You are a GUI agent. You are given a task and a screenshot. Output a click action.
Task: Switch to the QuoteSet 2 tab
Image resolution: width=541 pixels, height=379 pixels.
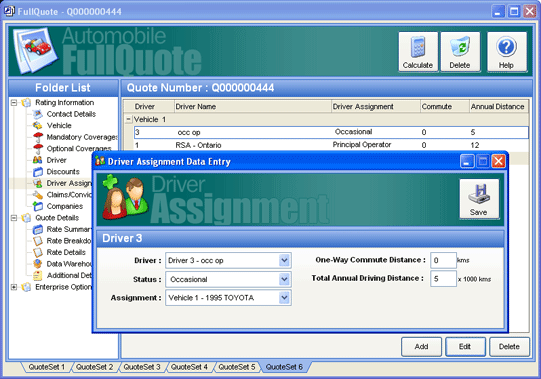tap(94, 367)
